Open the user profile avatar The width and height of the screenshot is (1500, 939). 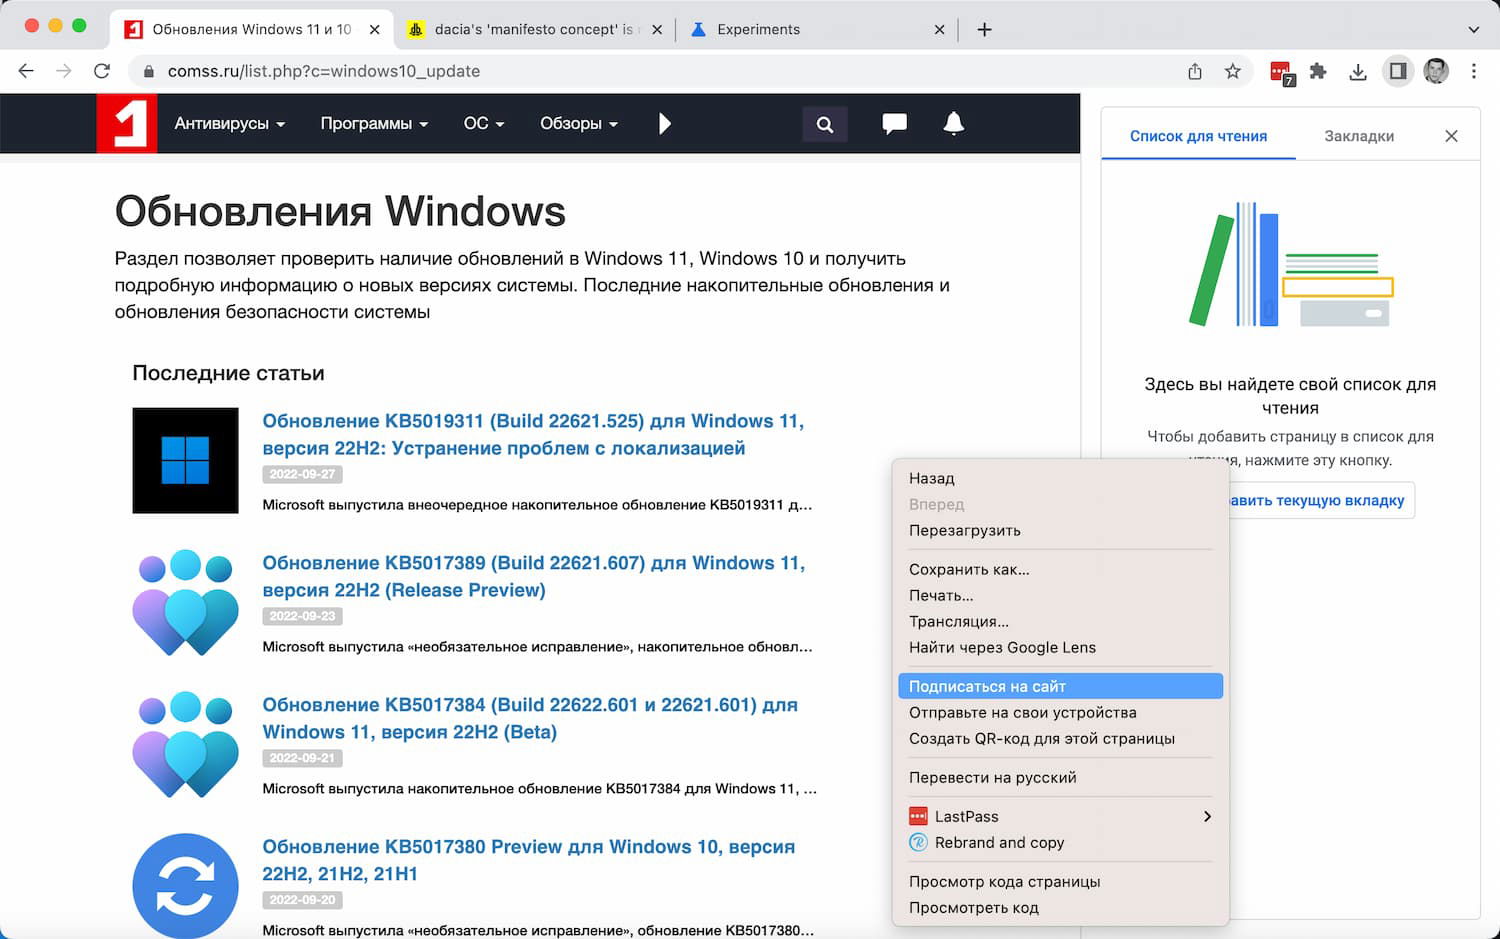(x=1436, y=71)
